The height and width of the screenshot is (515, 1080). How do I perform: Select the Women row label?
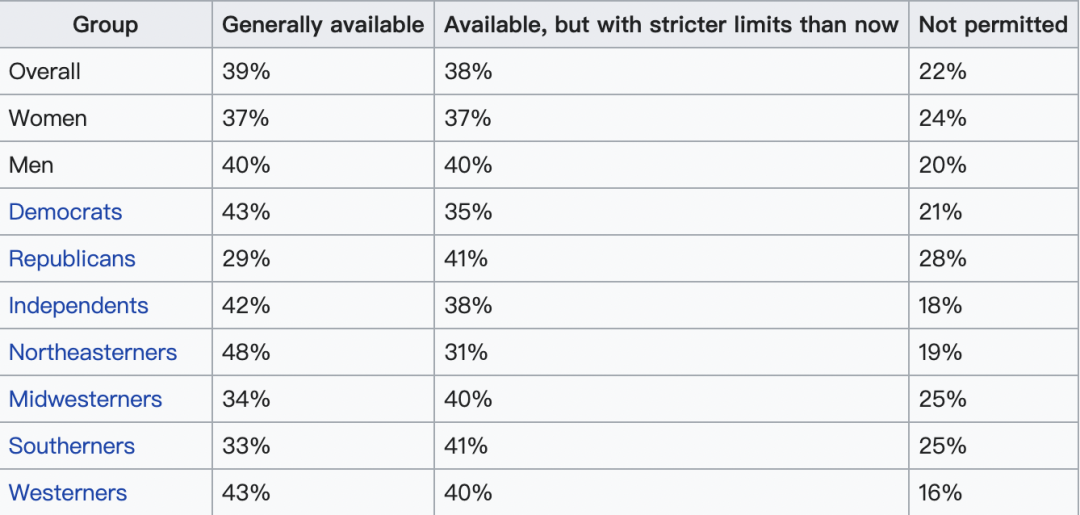pyautogui.click(x=48, y=118)
